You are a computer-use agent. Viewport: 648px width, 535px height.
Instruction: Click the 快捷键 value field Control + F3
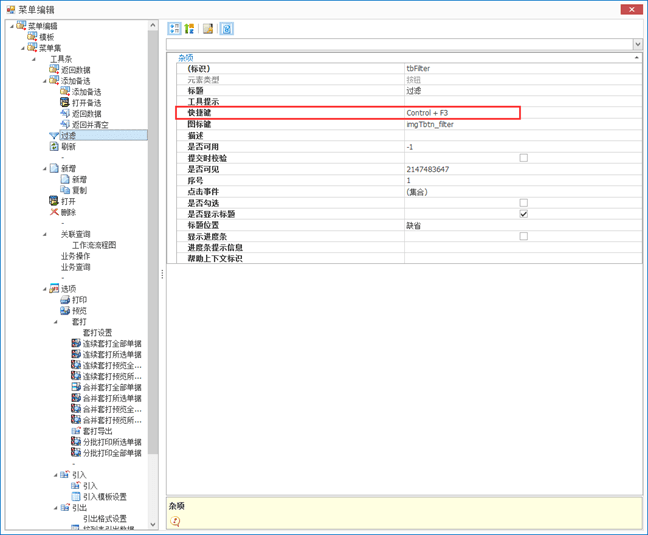(x=462, y=113)
